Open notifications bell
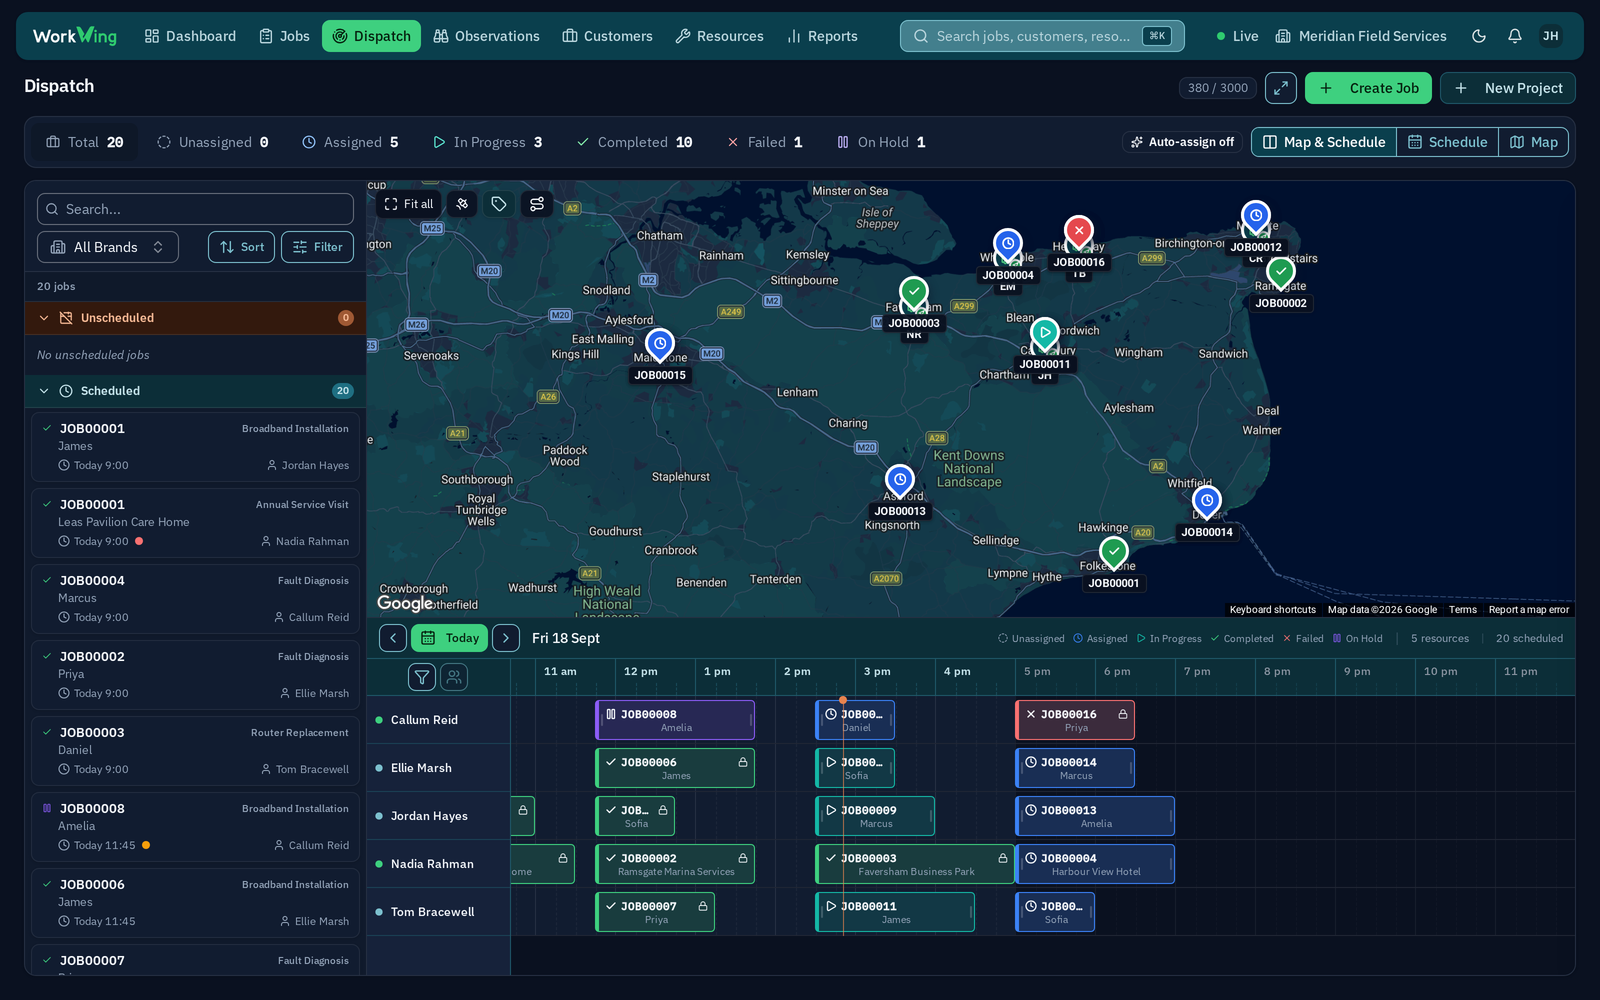This screenshot has height=1000, width=1600. [x=1515, y=36]
